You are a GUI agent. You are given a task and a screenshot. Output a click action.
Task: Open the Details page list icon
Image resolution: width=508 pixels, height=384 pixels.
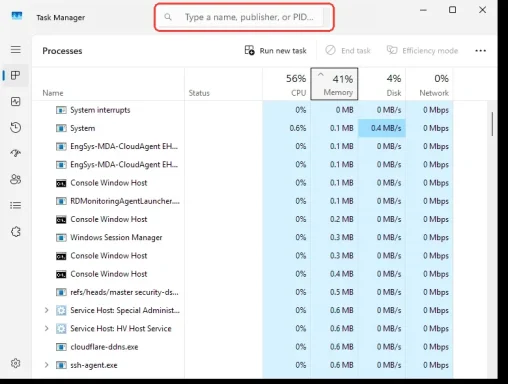(16, 205)
